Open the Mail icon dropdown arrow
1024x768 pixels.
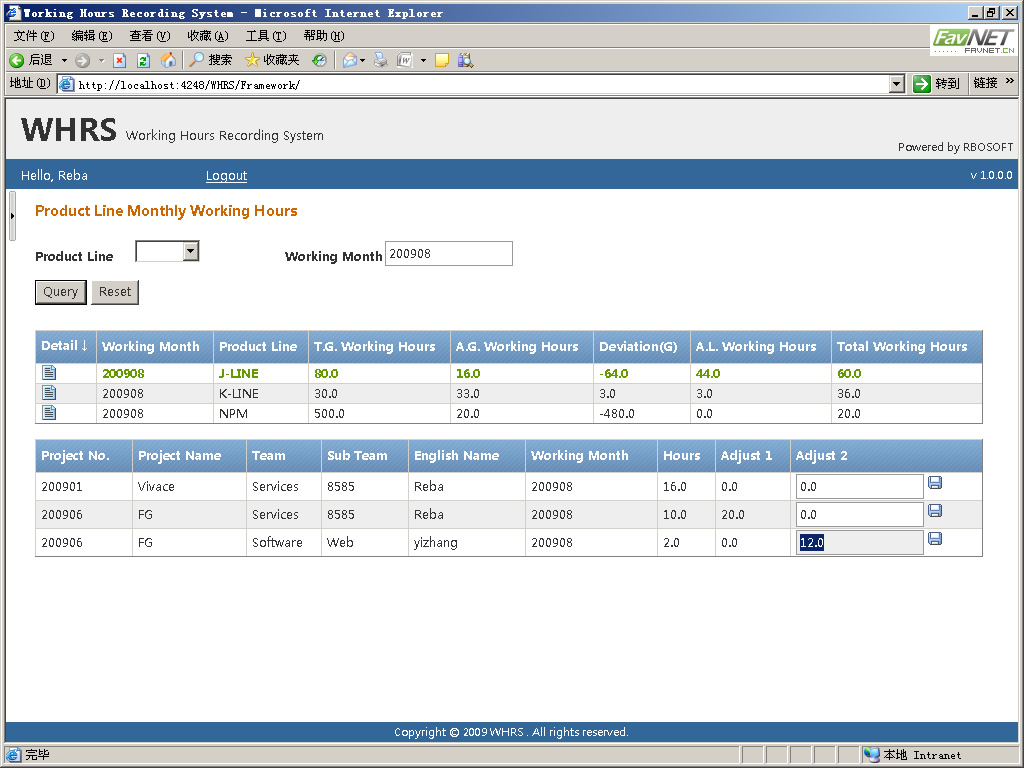click(362, 61)
